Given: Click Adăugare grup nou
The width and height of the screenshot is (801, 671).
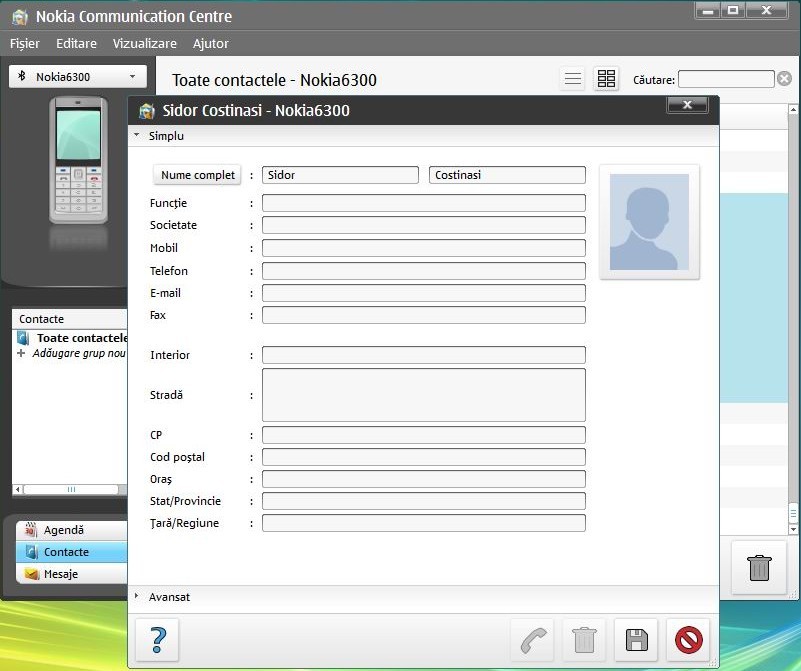Looking at the screenshot, I should tap(79, 353).
